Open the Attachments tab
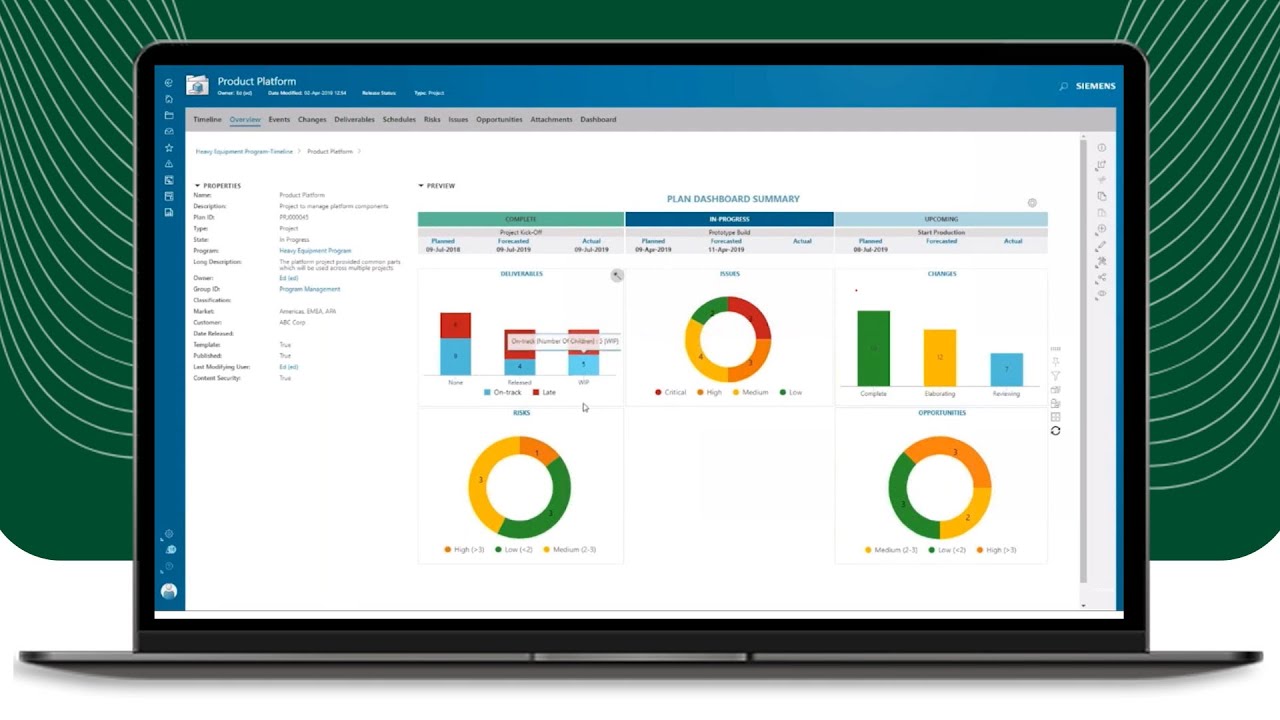This screenshot has height=720, width=1280. (x=551, y=120)
